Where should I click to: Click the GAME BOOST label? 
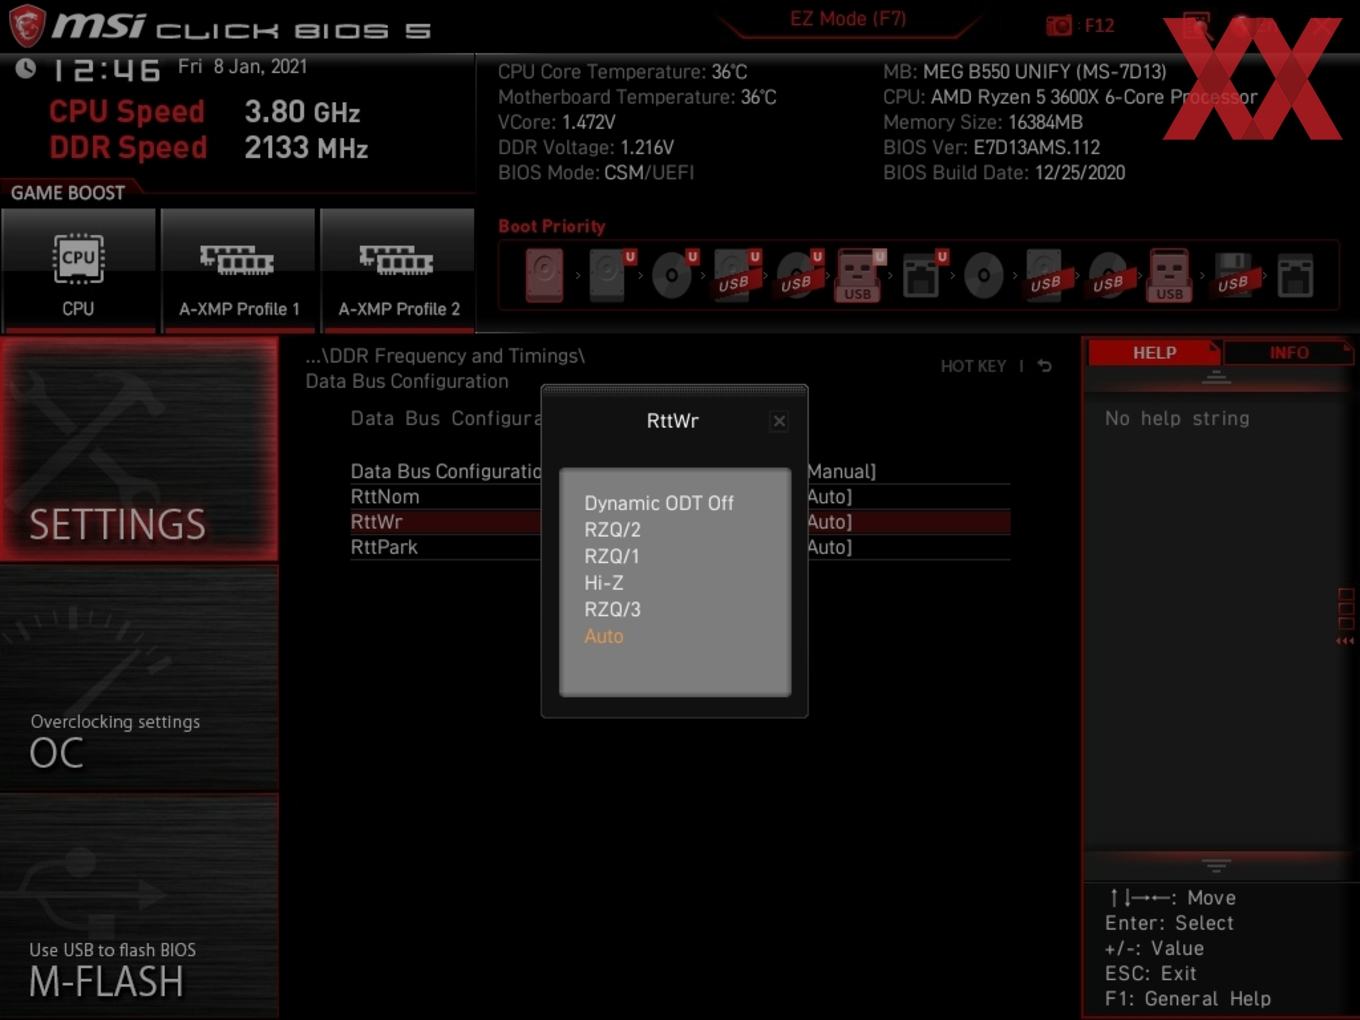pyautogui.click(x=68, y=193)
